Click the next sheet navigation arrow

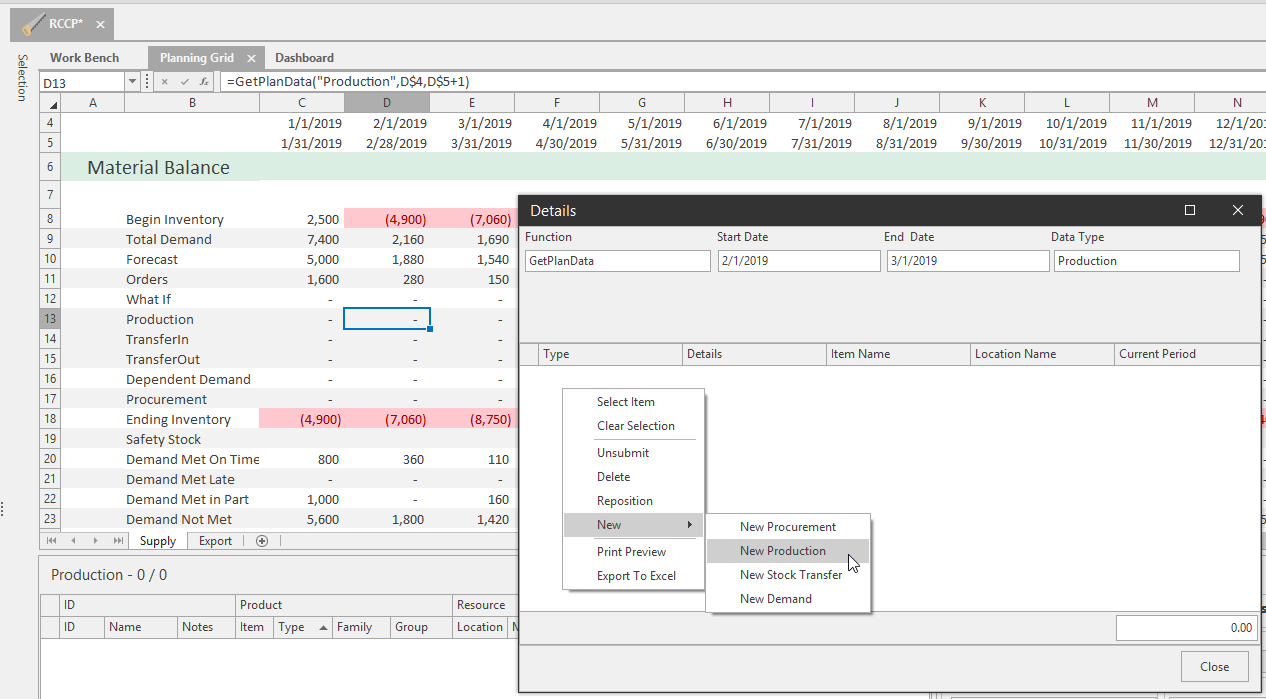pos(96,541)
